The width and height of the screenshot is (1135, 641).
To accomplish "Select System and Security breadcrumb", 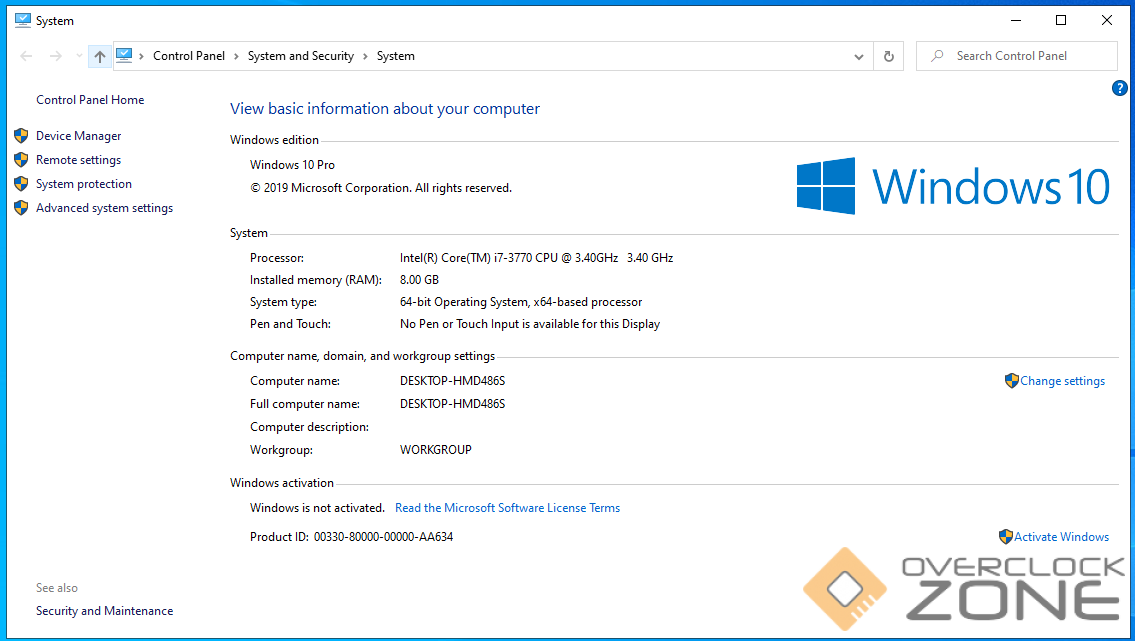I will click(300, 56).
